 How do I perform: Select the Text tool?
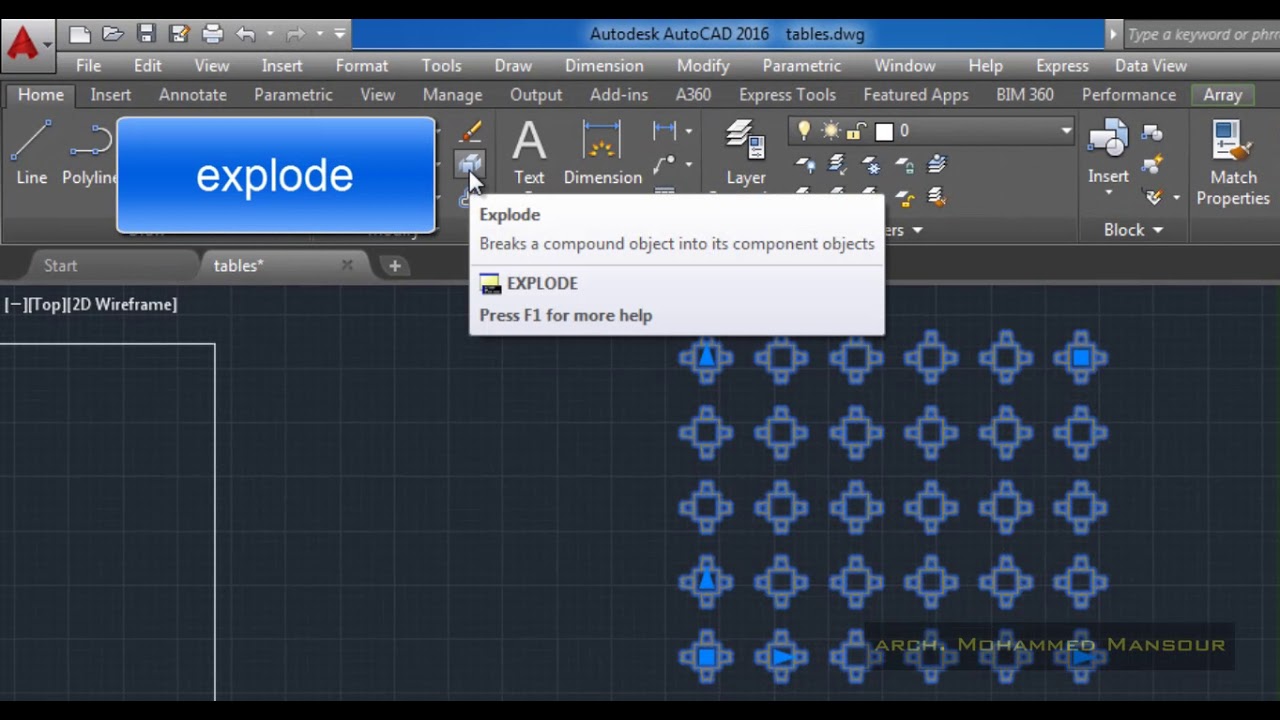[x=529, y=153]
